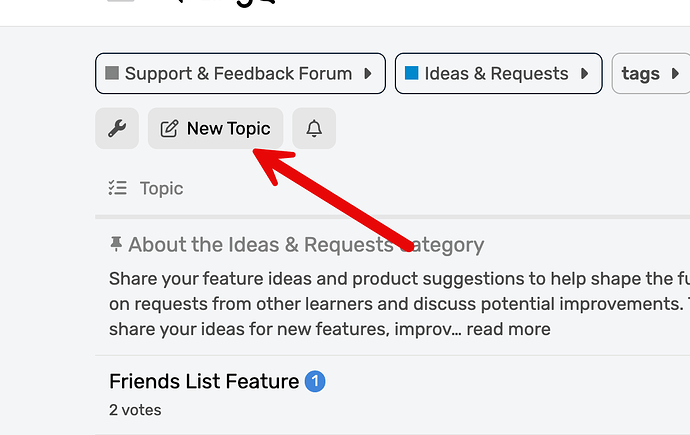Image resolution: width=690 pixels, height=435 pixels.
Task: Open About the Ideas & Requests category
Action: click(x=306, y=244)
